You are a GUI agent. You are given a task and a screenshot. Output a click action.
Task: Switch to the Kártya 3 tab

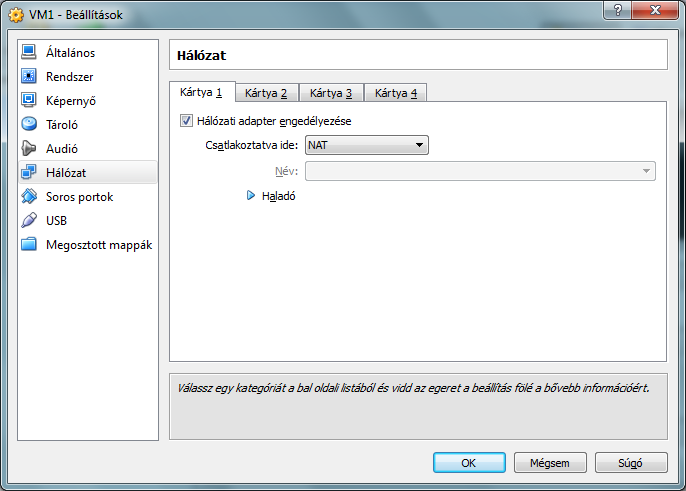point(331,93)
